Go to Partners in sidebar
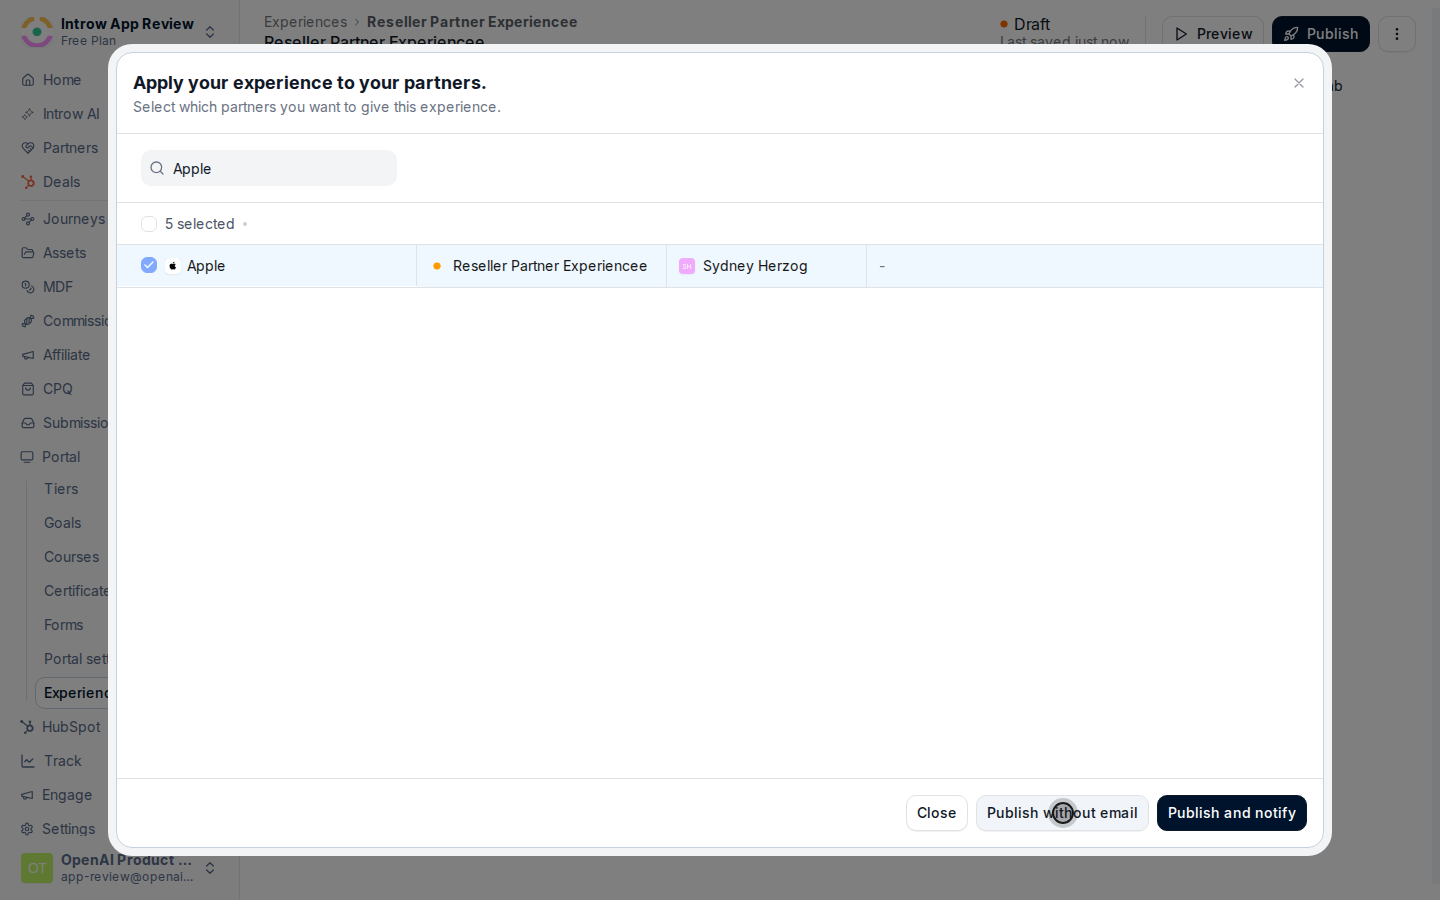The image size is (1440, 900). pos(70,148)
